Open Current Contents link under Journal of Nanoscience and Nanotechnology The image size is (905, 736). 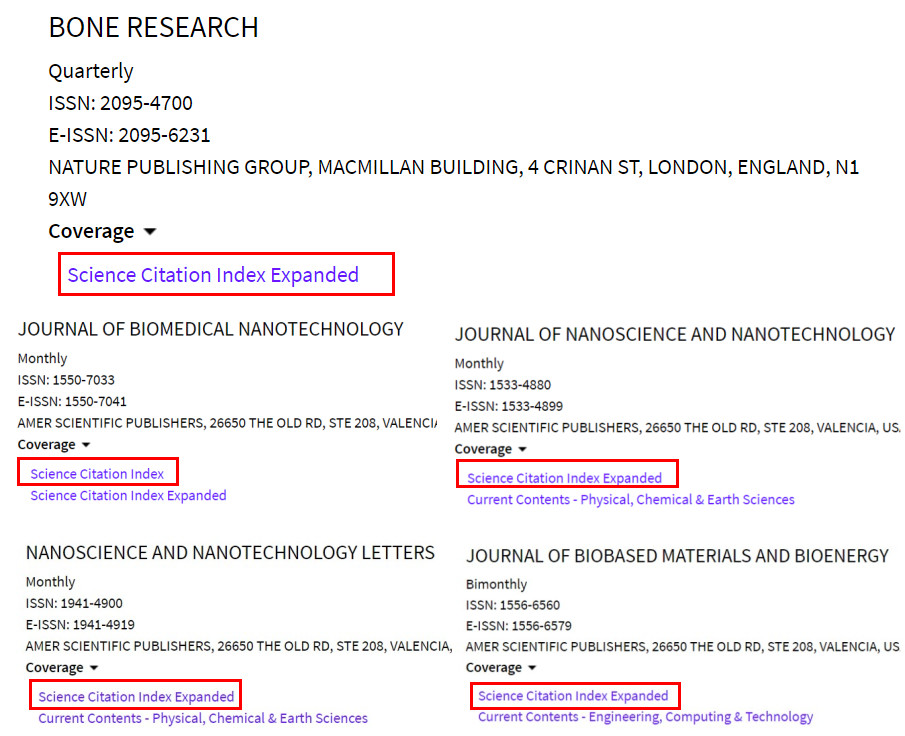(631, 499)
